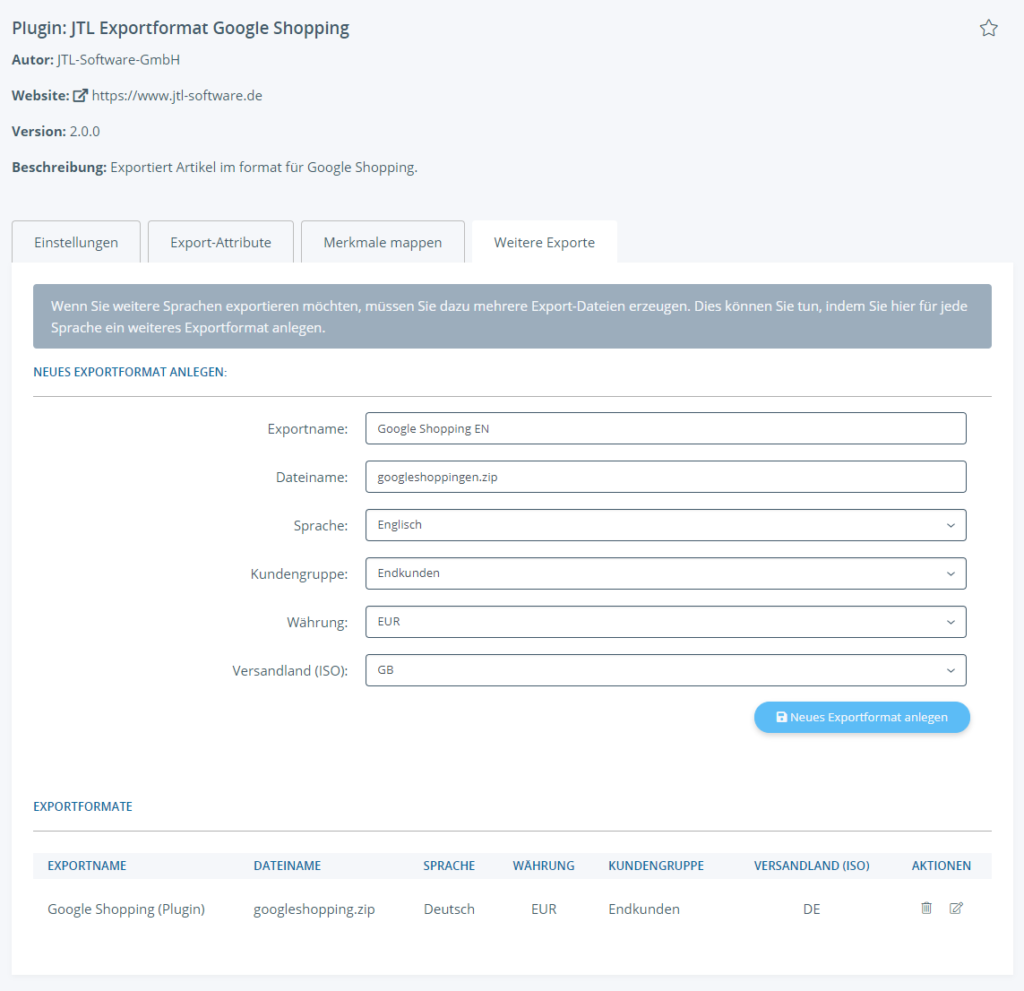Click the Google Shopping (Plugin) row name

point(126,909)
